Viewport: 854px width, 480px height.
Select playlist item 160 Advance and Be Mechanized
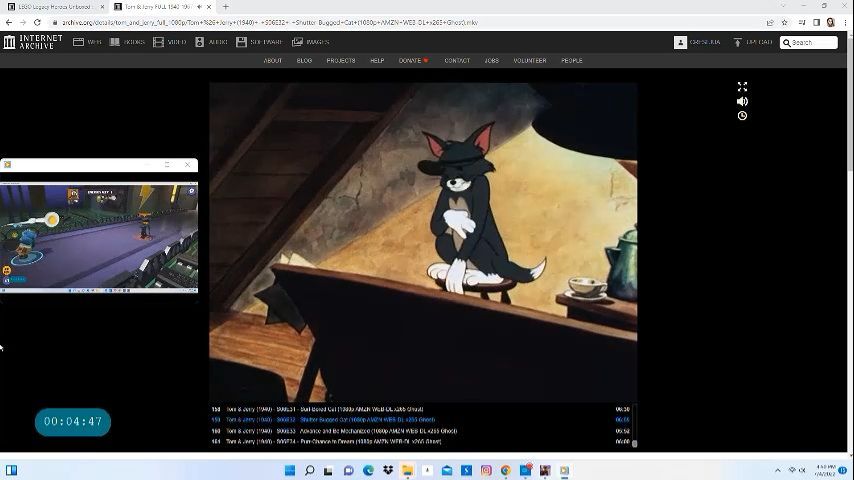(420, 431)
